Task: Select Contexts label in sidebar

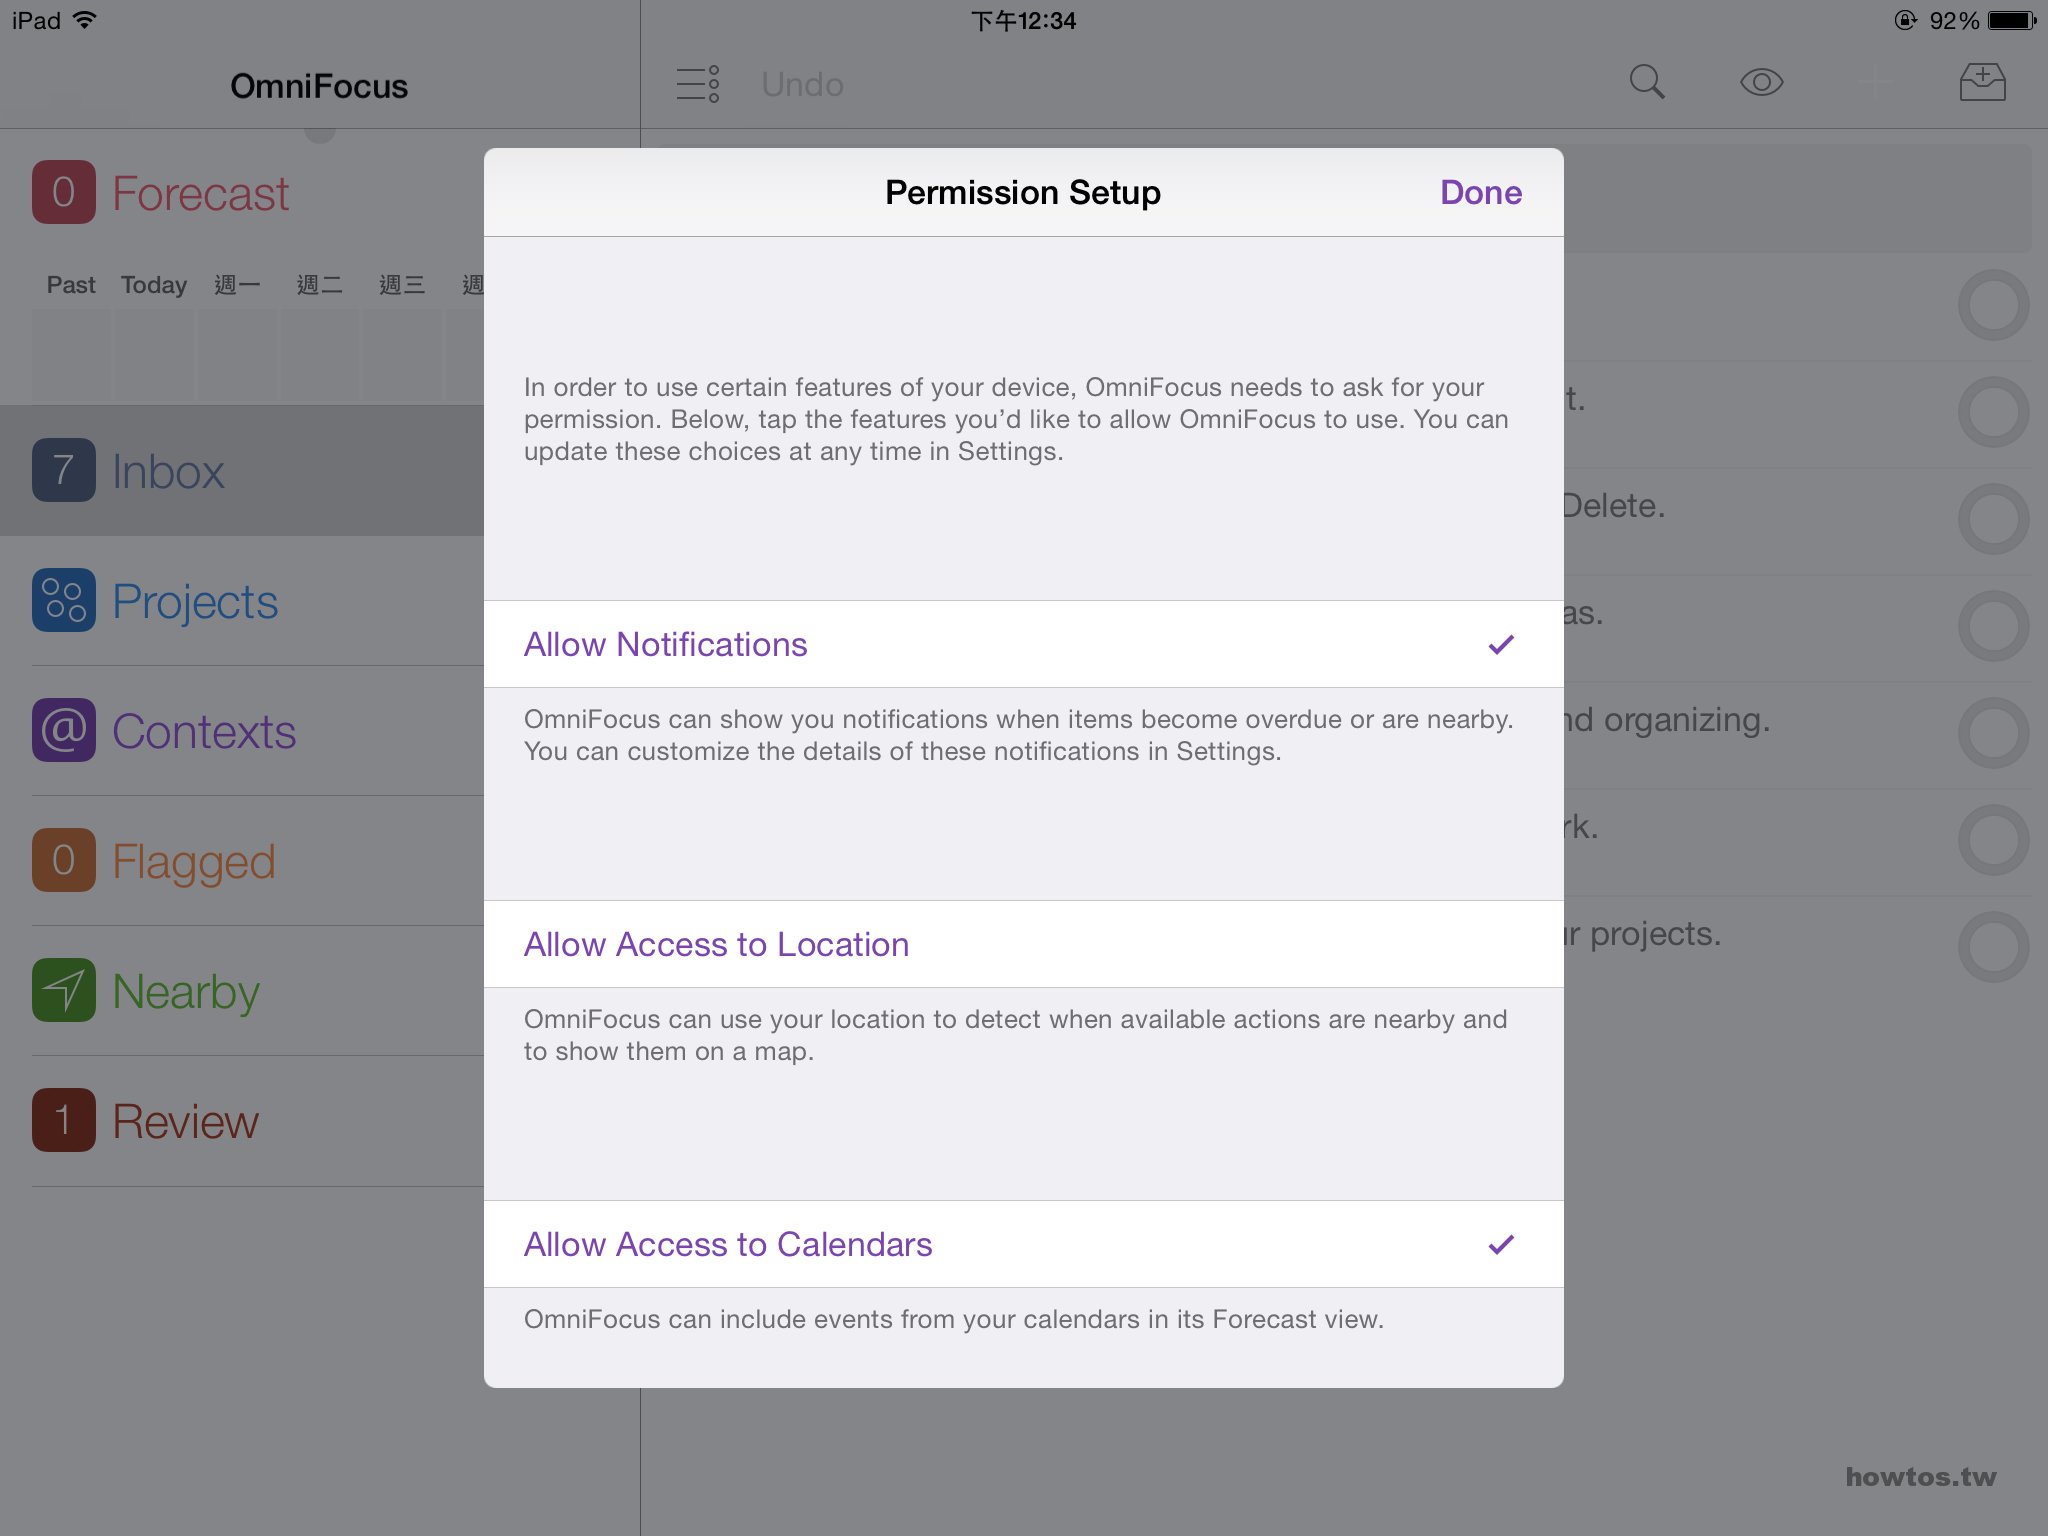Action: [204, 732]
